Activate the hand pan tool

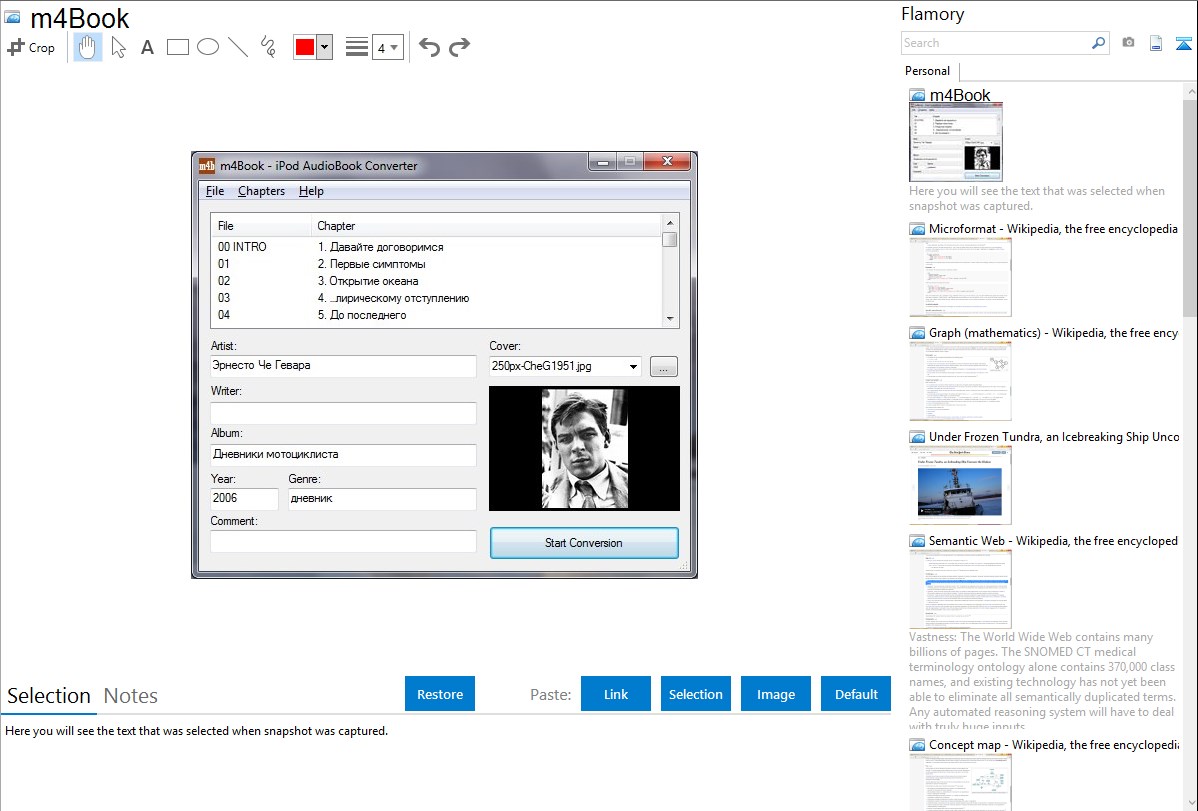(x=88, y=47)
